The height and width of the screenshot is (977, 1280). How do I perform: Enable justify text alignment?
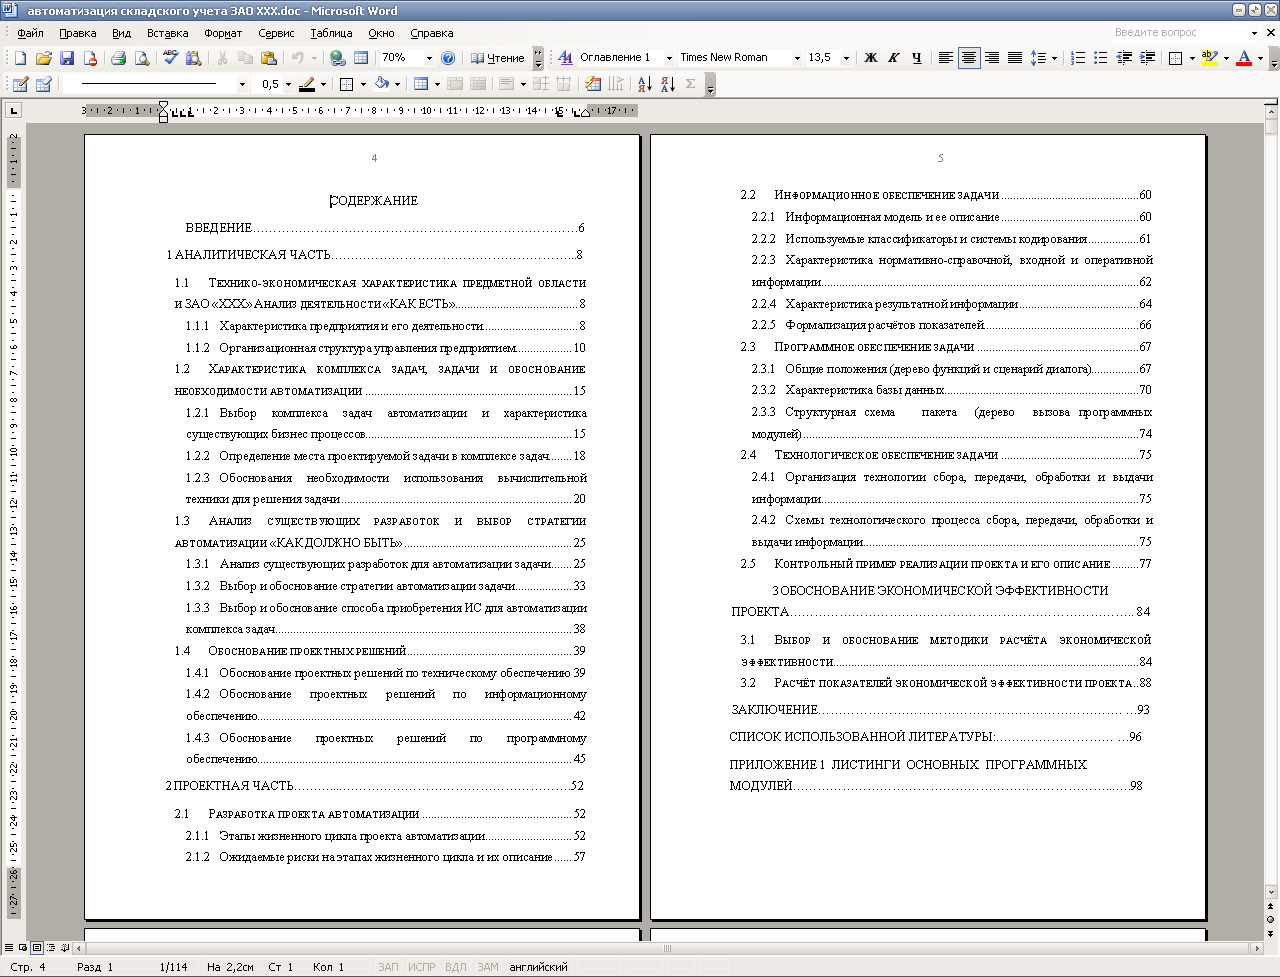[1014, 58]
